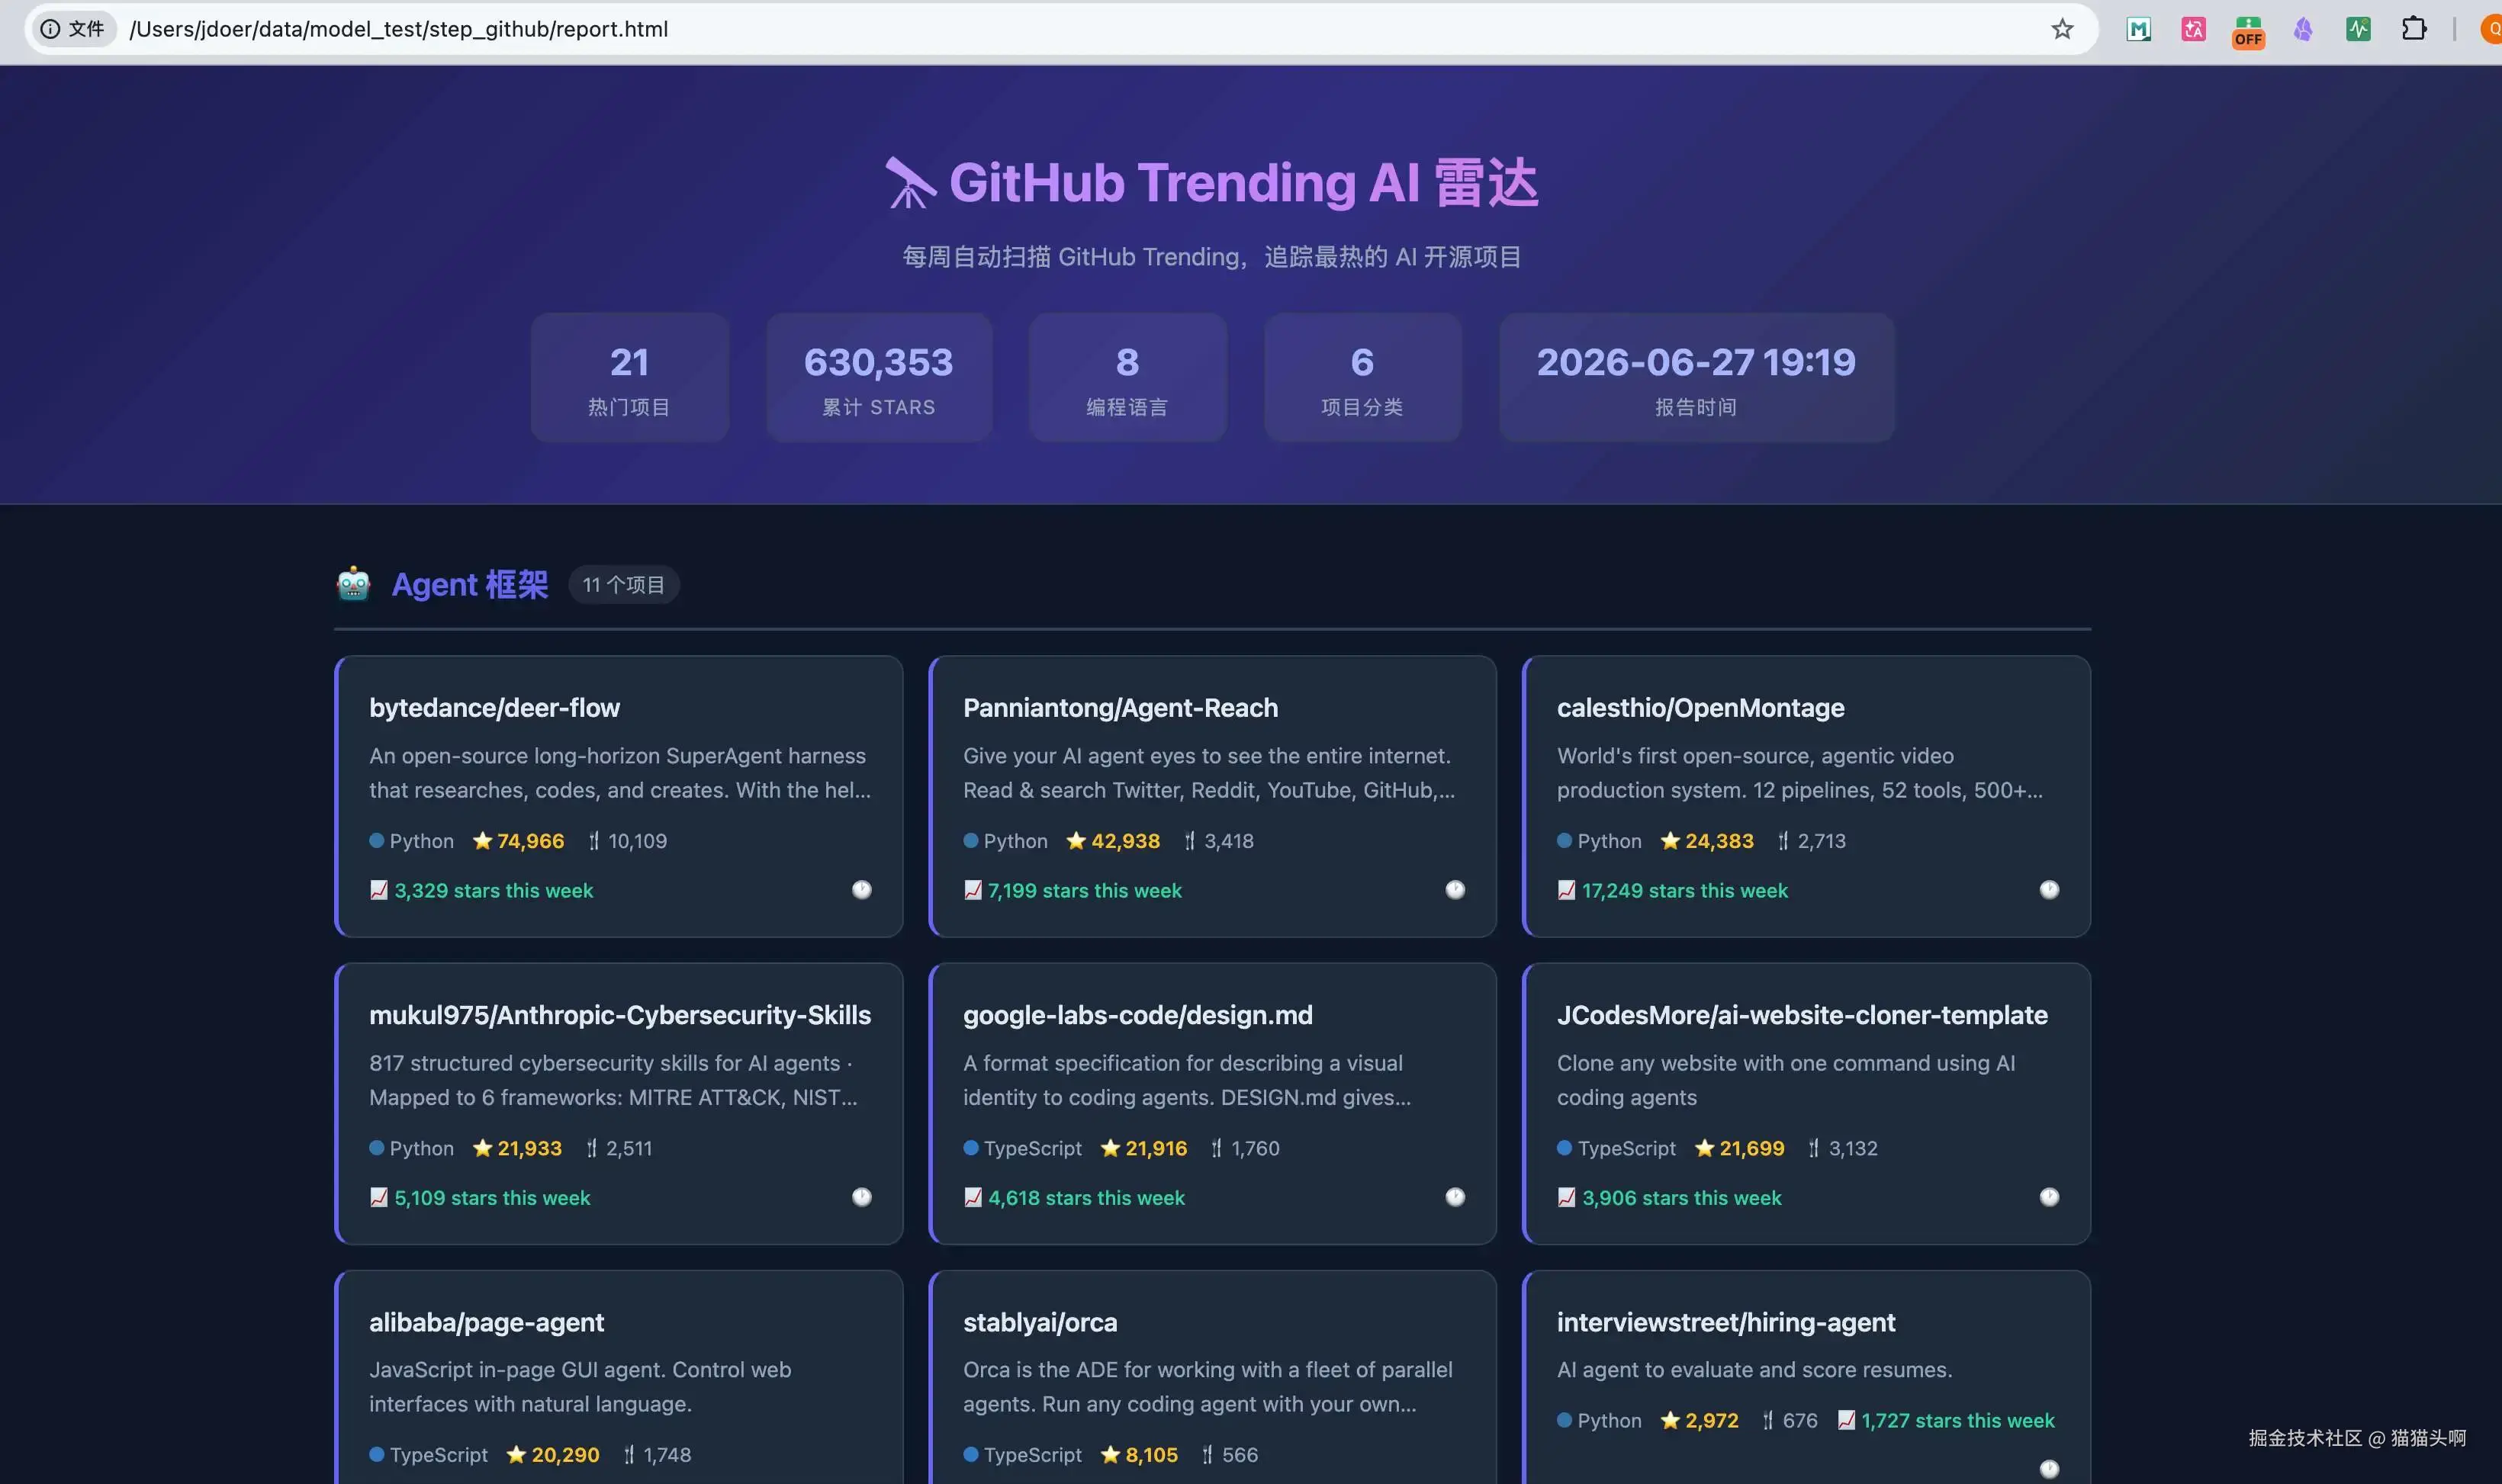Viewport: 2502px width, 1484px height.
Task: Open the pink translate extension icon
Action: [x=2193, y=29]
